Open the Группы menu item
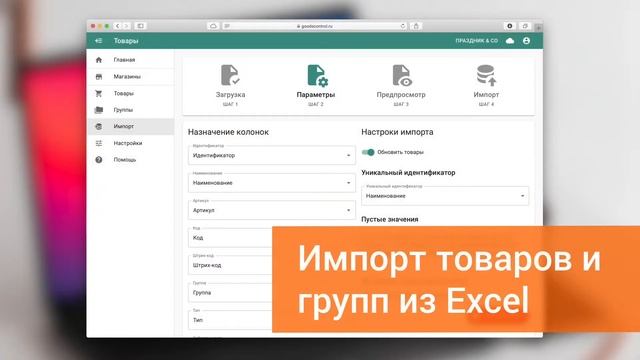Image resolution: width=640 pixels, height=360 pixels. [x=131, y=110]
